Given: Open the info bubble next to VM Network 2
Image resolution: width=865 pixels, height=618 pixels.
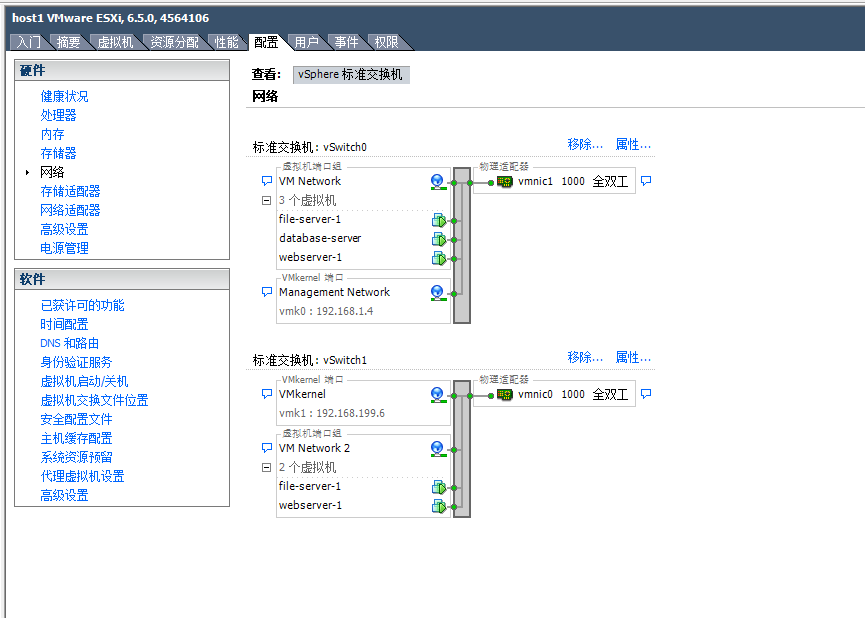Looking at the screenshot, I should [266, 447].
